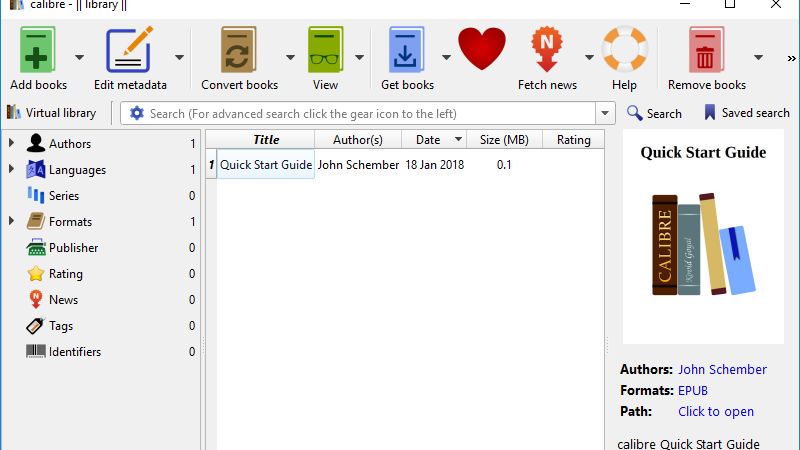Screen dimensions: 800x450
Task: Click the 18 Jan 2018 date cell
Action: point(434,164)
